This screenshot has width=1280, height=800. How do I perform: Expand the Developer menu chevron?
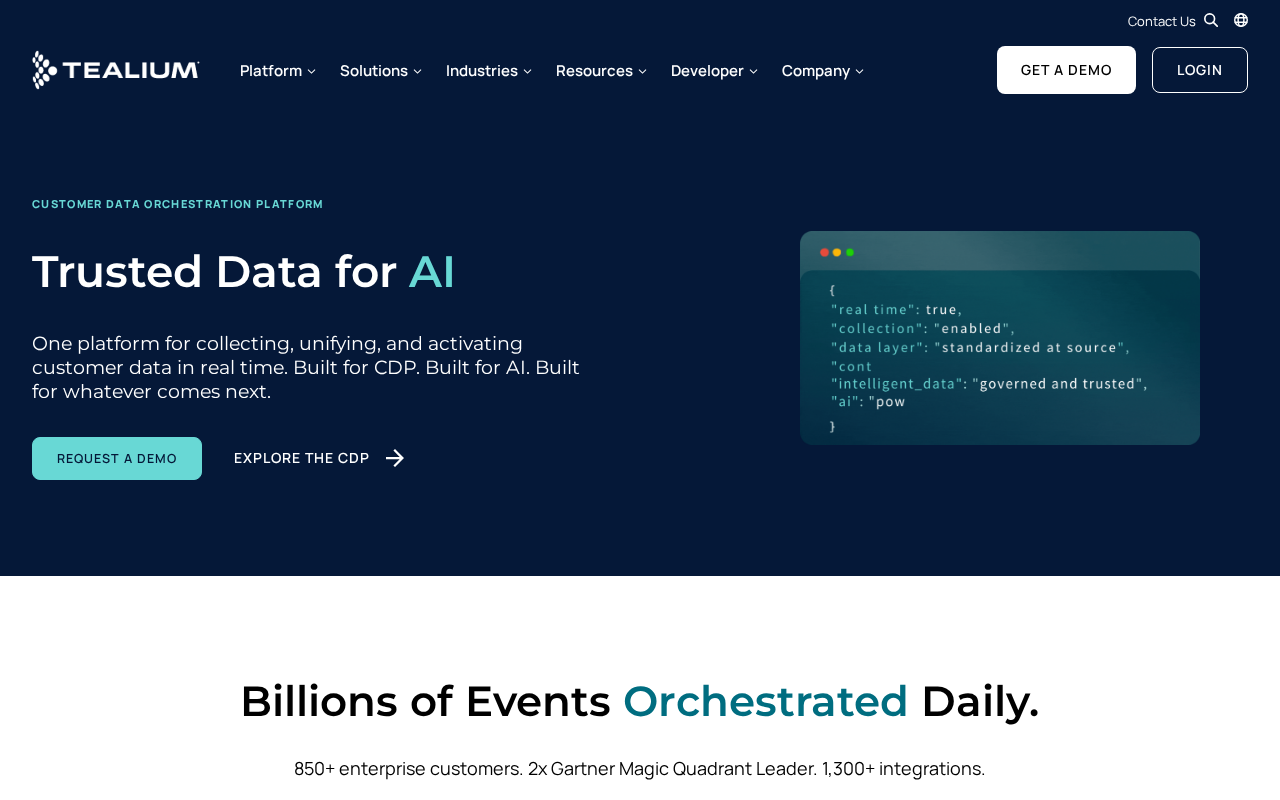point(753,71)
